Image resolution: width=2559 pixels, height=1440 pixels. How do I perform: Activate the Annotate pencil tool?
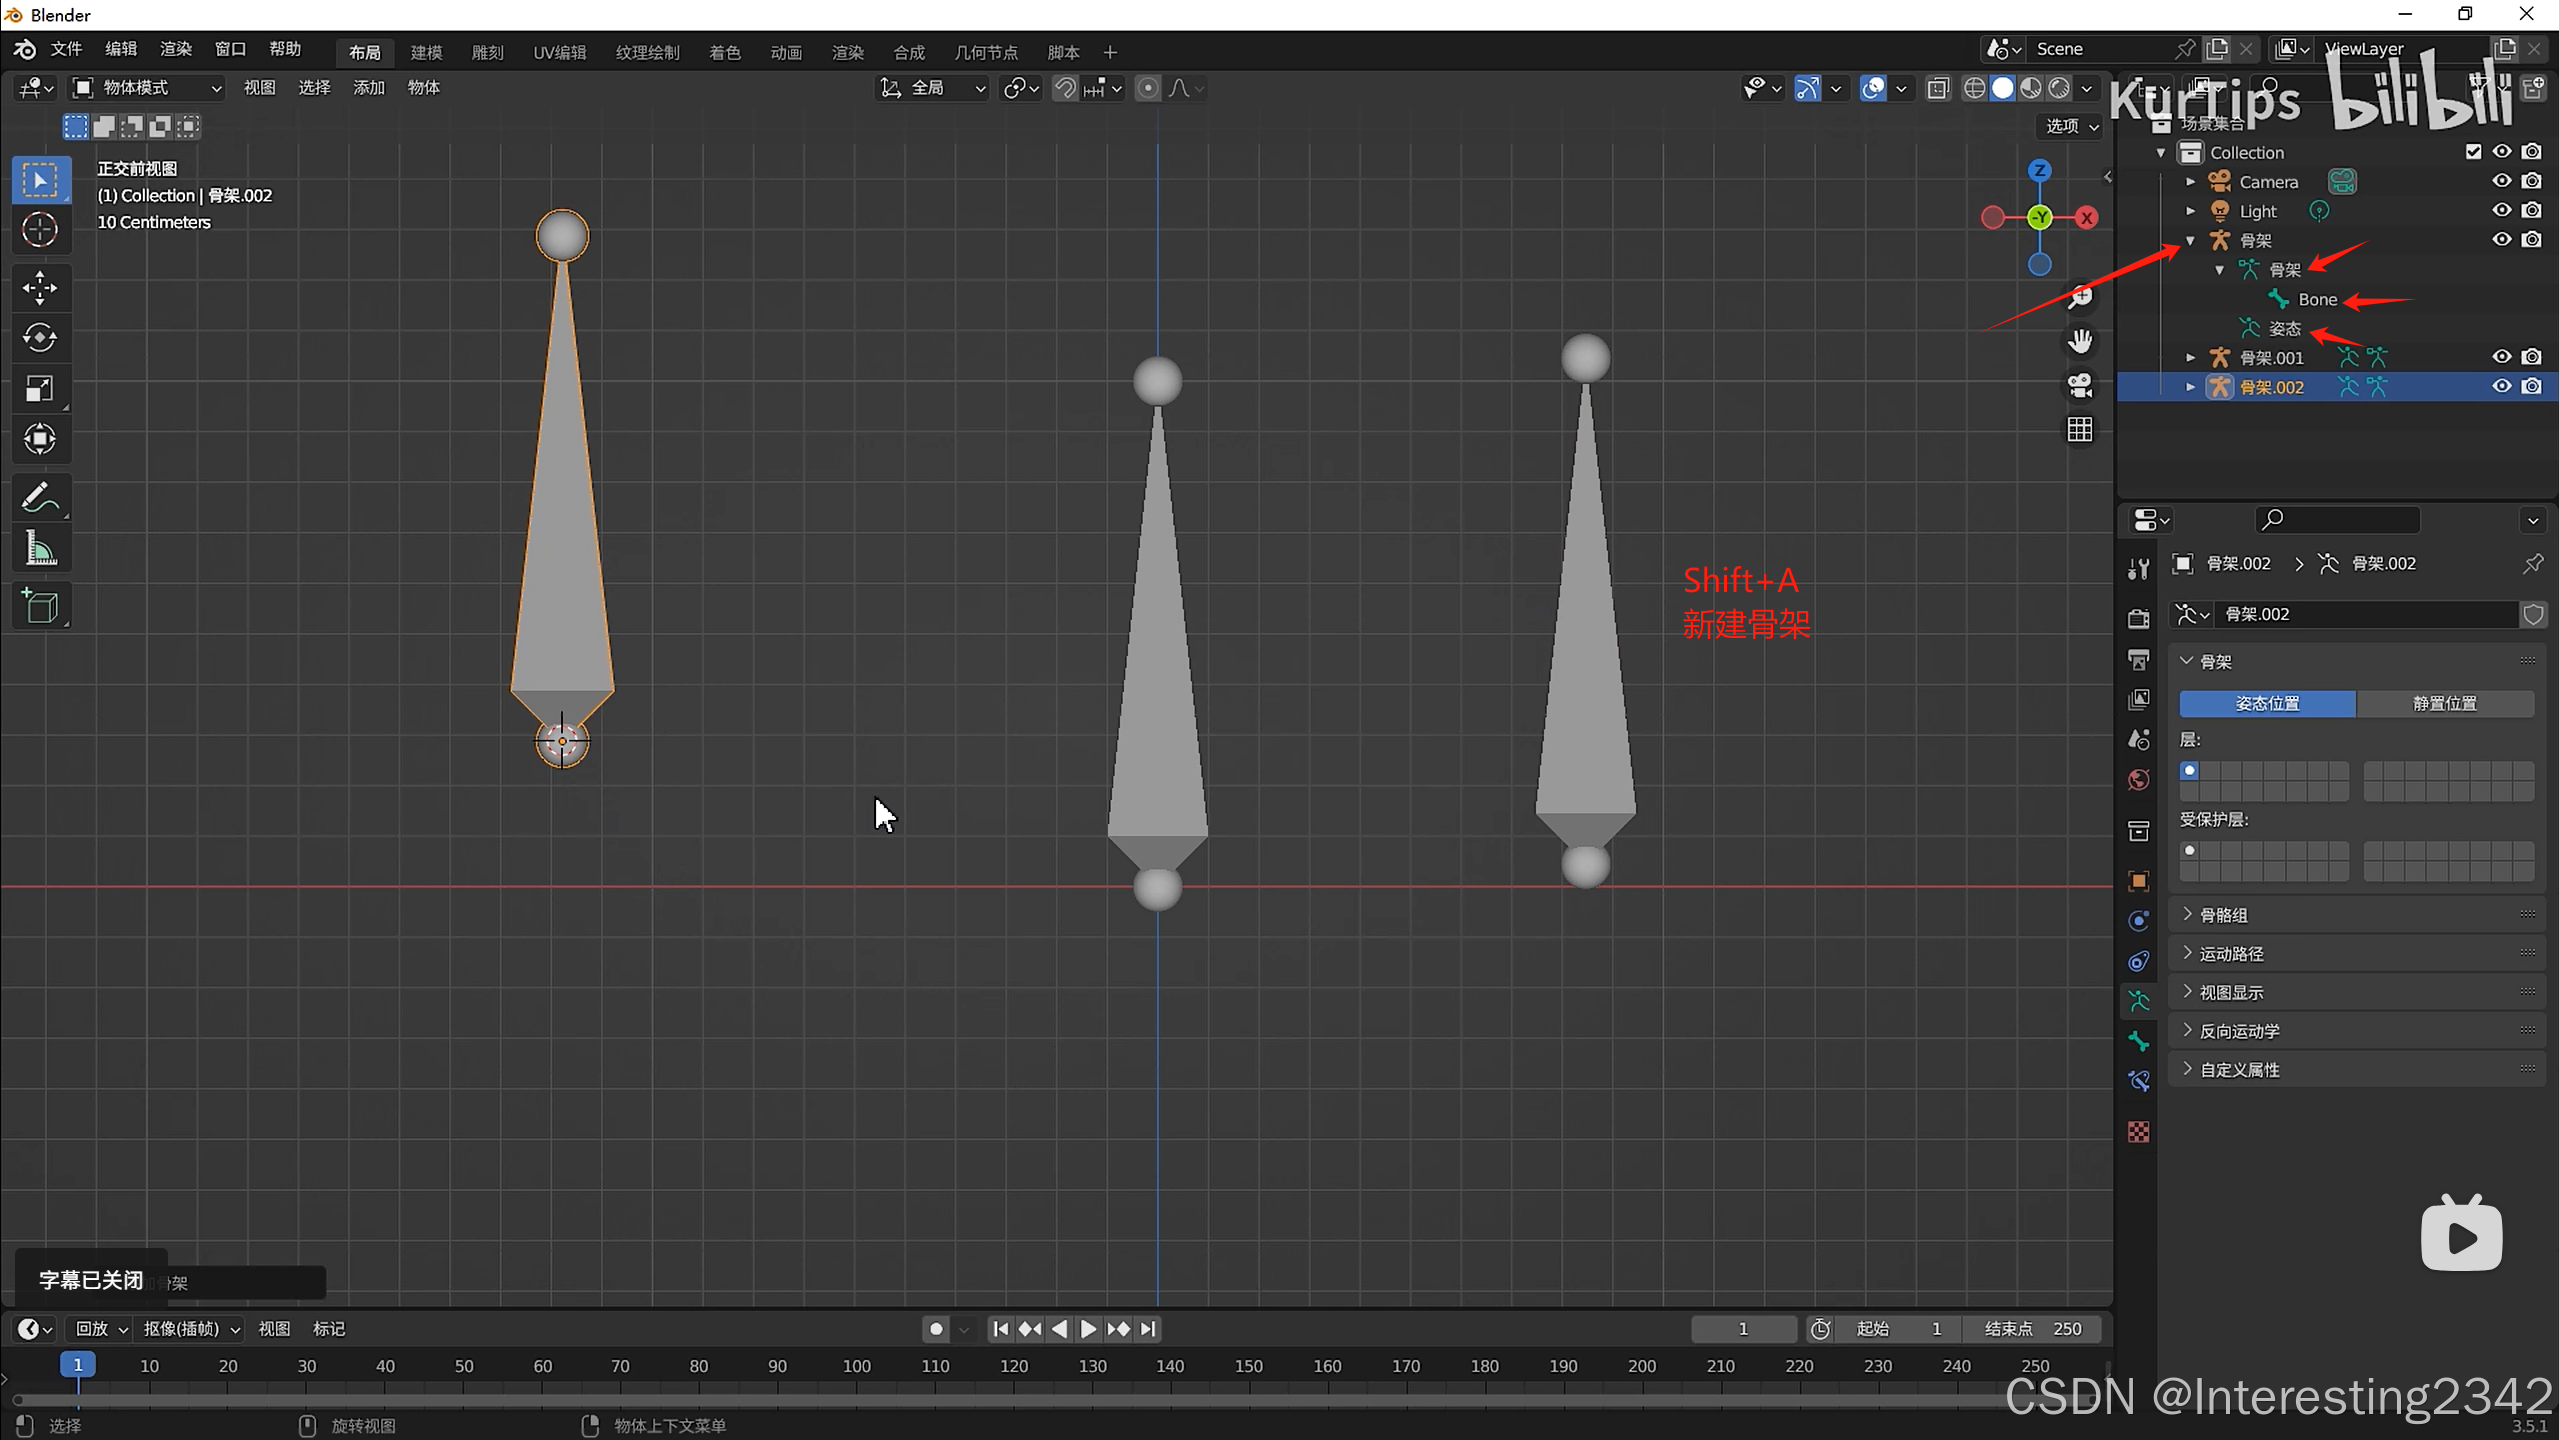(x=40, y=497)
